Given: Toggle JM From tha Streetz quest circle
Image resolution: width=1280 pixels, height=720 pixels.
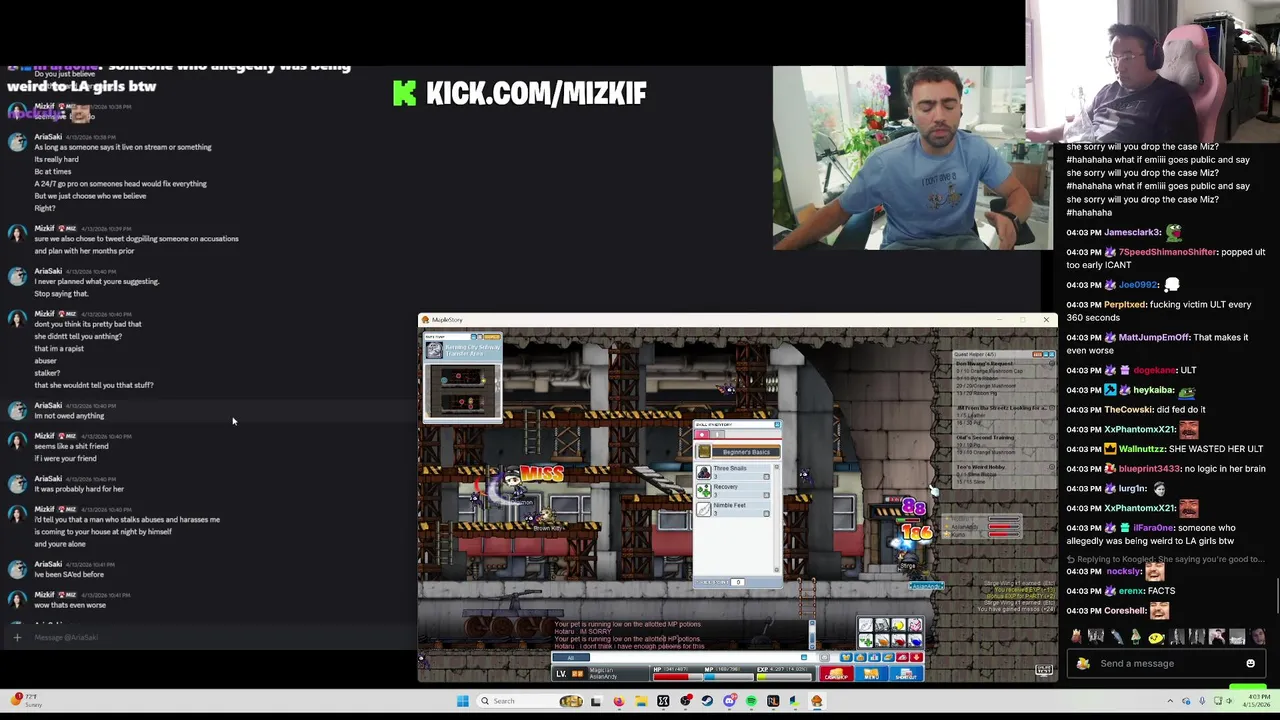Looking at the screenshot, I should (x=1052, y=408).
